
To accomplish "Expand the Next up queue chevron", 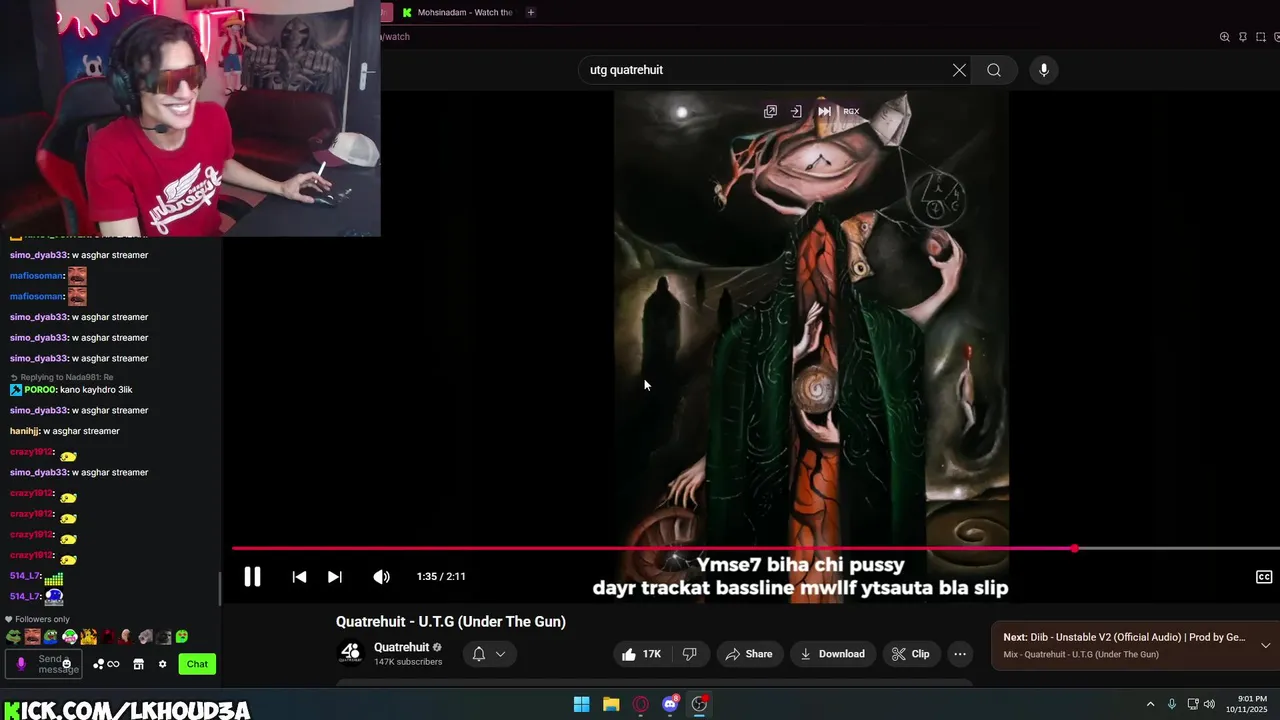I will pyautogui.click(x=1265, y=645).
